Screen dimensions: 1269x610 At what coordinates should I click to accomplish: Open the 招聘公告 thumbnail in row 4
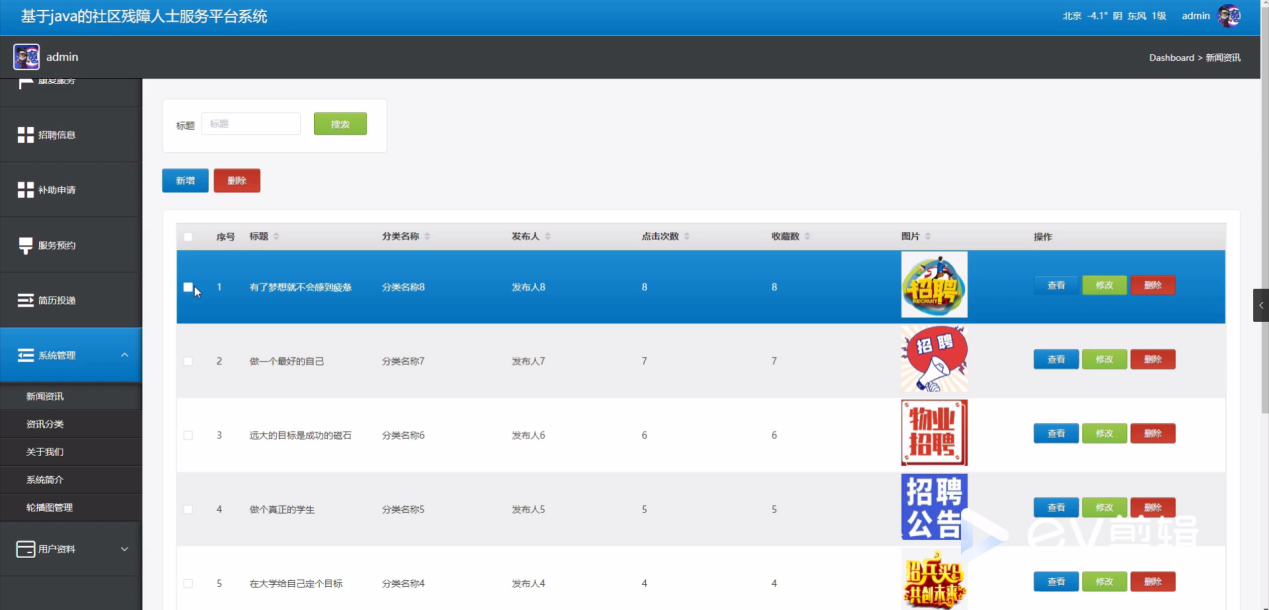point(934,507)
